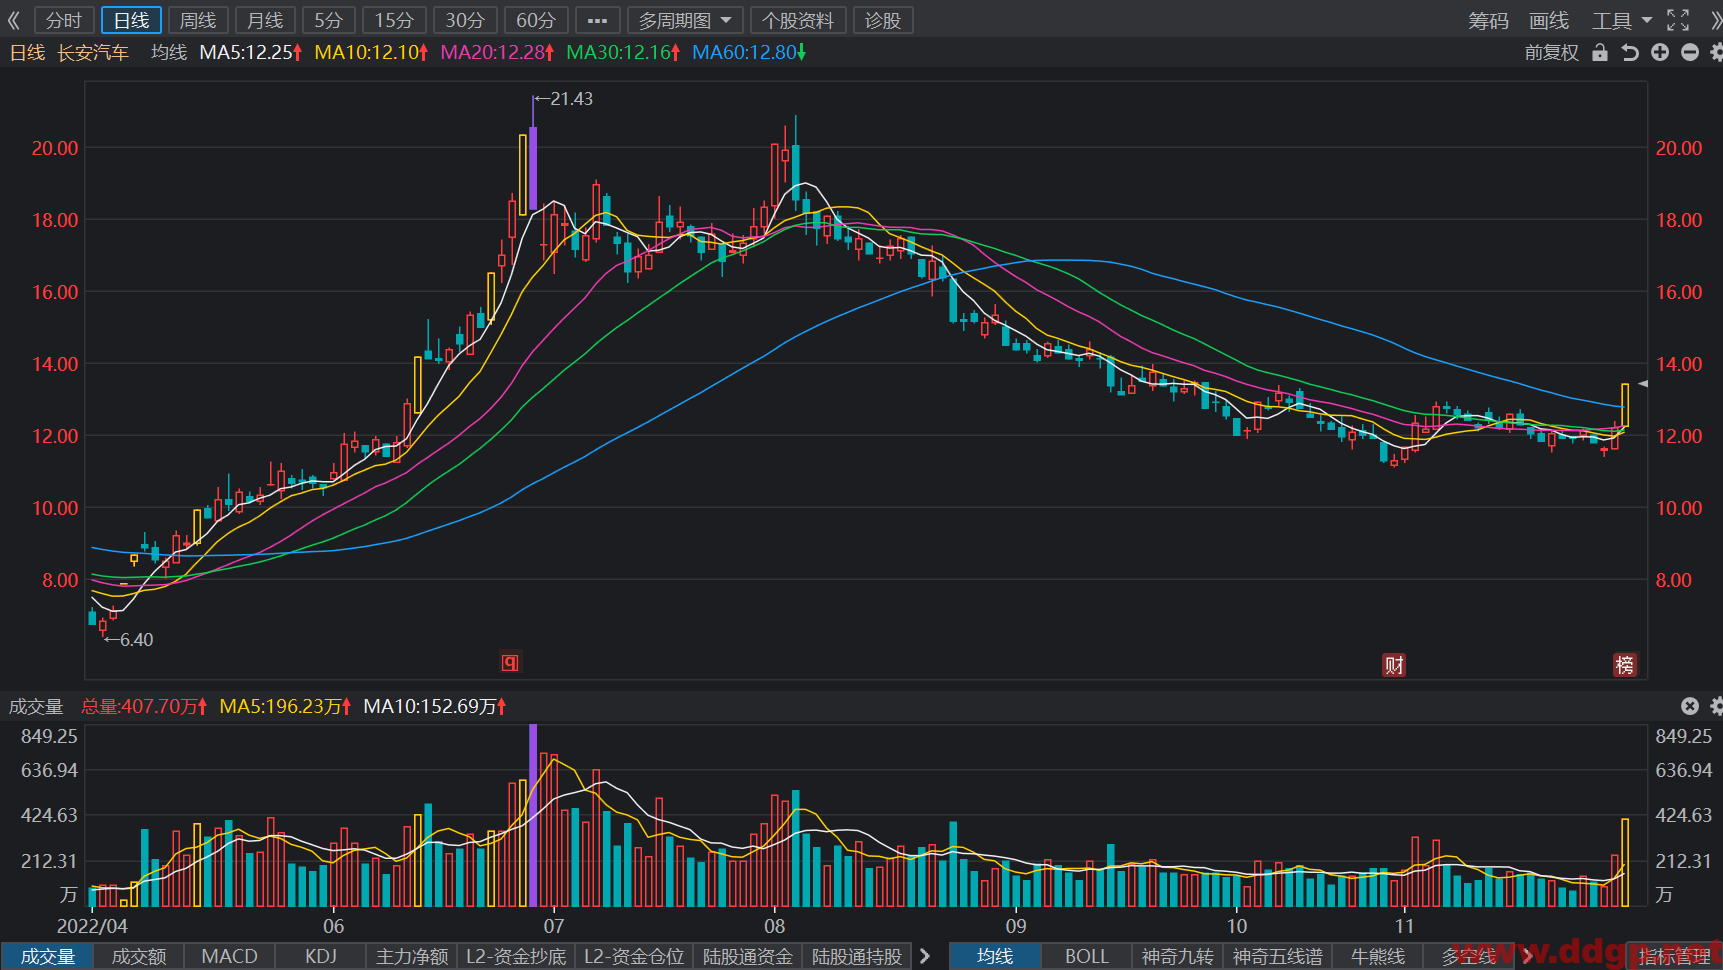Switch sub-chart to KDJ
Screen dimensions: 1723x970
(321, 956)
